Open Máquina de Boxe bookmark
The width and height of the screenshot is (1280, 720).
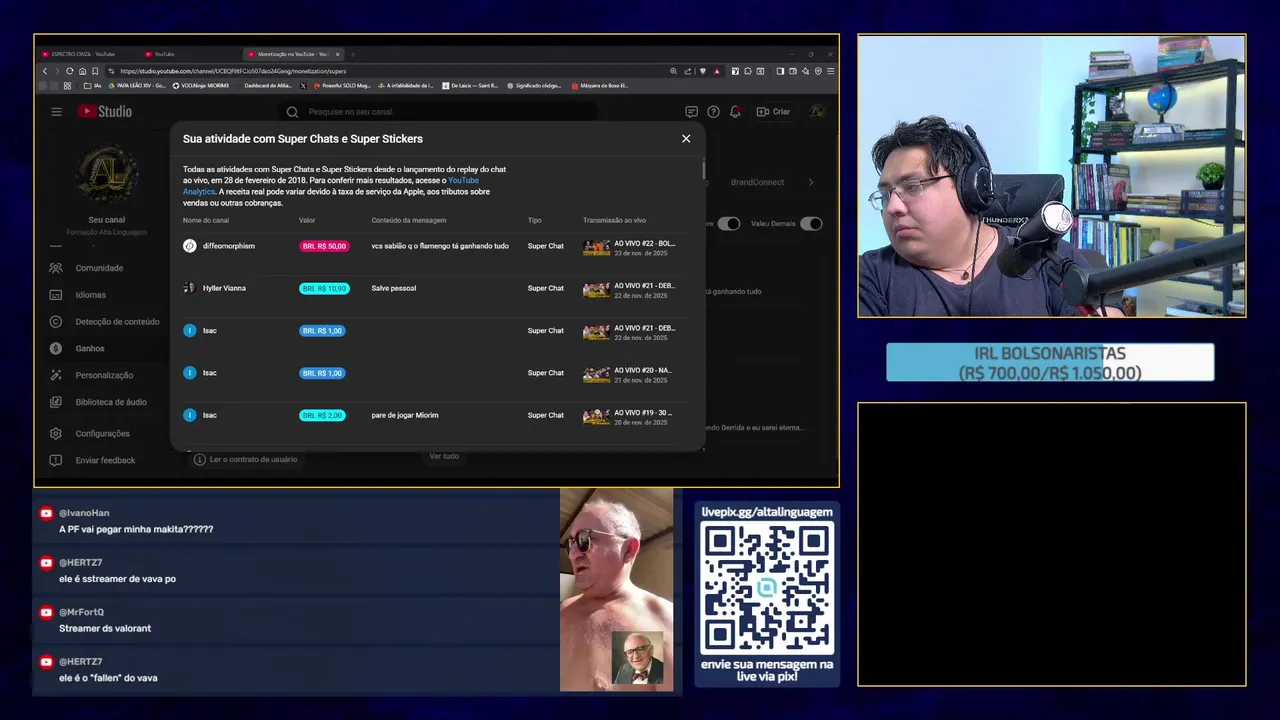(x=599, y=86)
